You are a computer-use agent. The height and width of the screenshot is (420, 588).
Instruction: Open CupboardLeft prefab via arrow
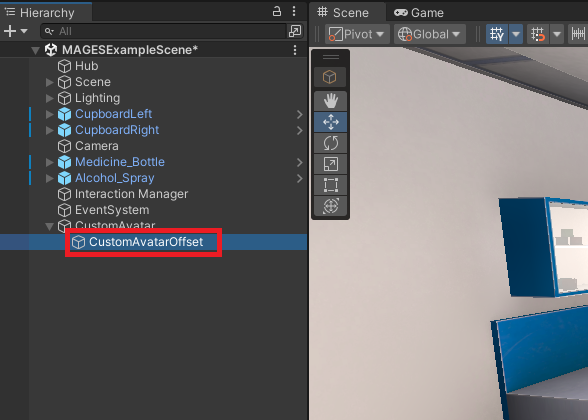pos(299,114)
